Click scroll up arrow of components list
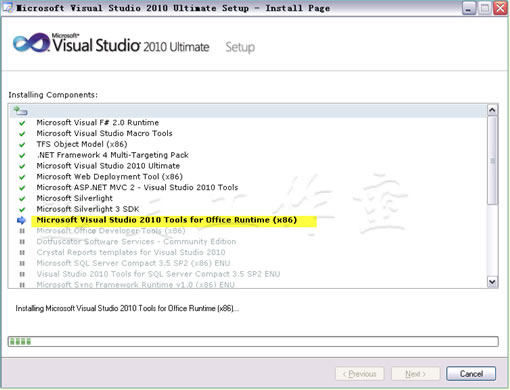This screenshot has width=510, height=390. (492, 110)
